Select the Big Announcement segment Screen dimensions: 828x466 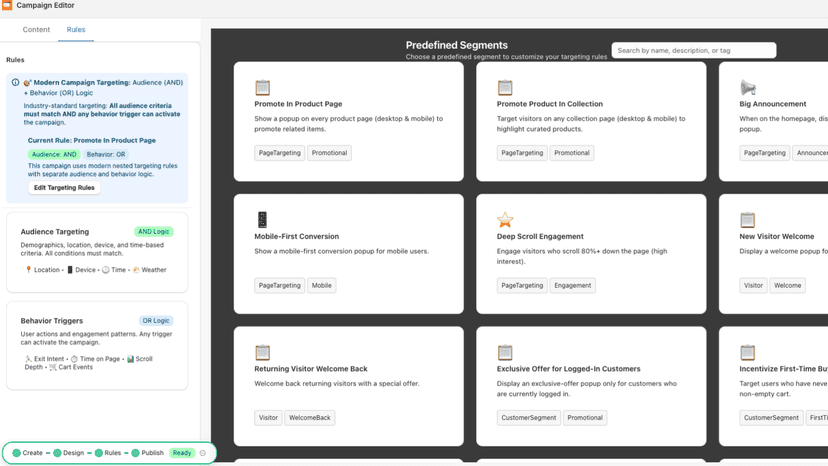tap(774, 122)
